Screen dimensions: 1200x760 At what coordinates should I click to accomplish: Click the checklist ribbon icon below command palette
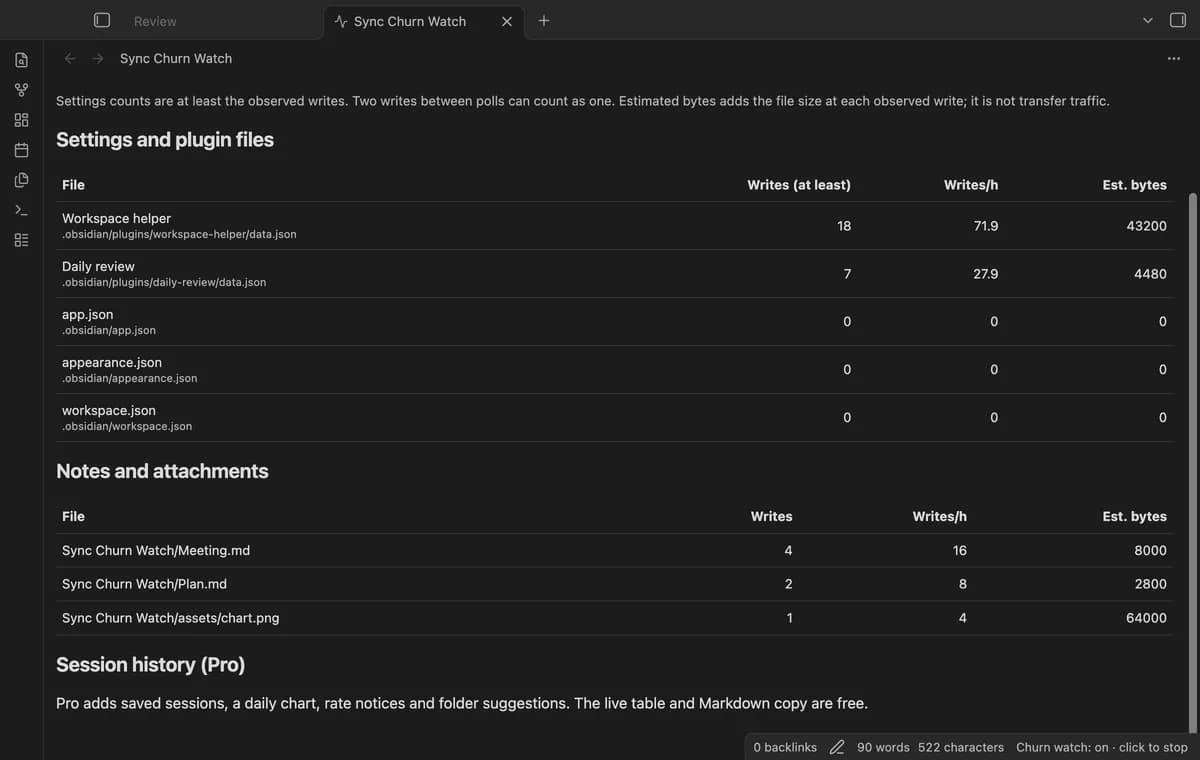pyautogui.click(x=21, y=240)
